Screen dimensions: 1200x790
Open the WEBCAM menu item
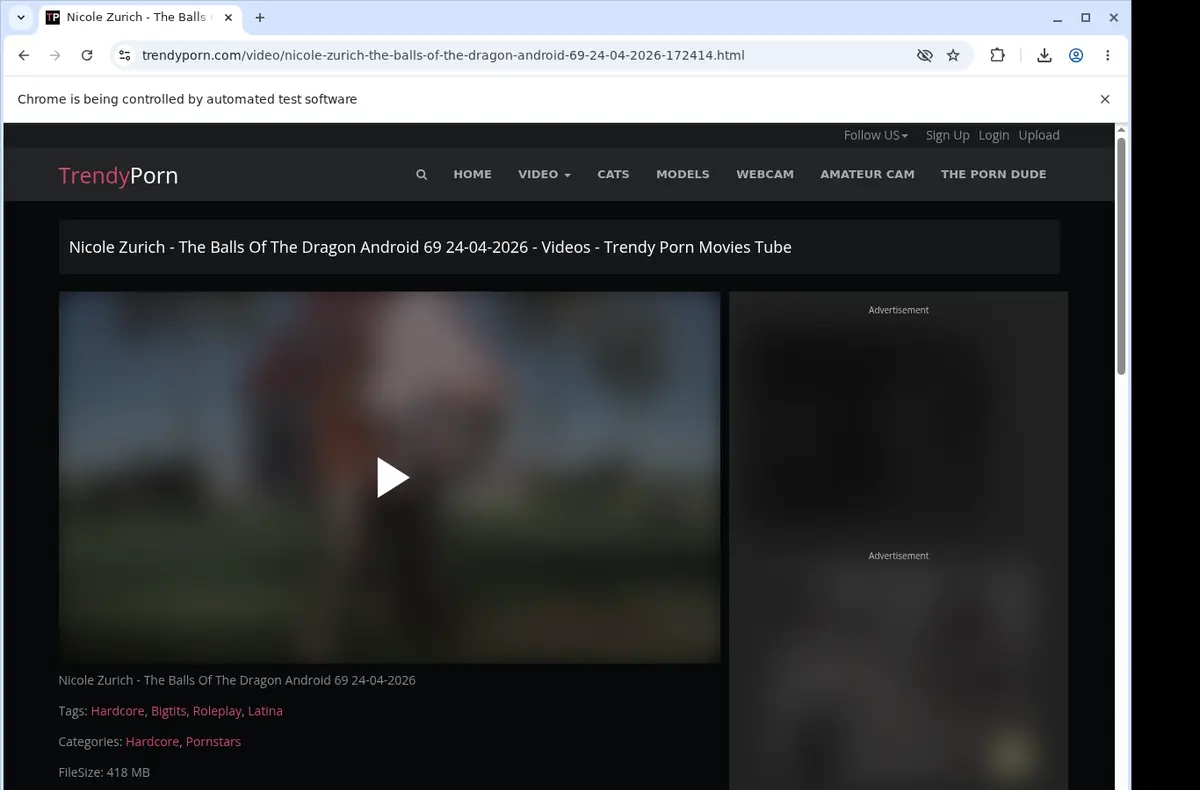coord(765,174)
